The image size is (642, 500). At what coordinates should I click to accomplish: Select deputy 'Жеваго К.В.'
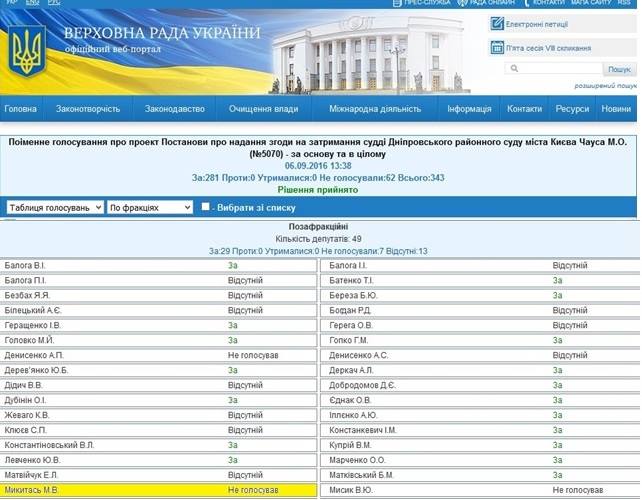coord(27,415)
